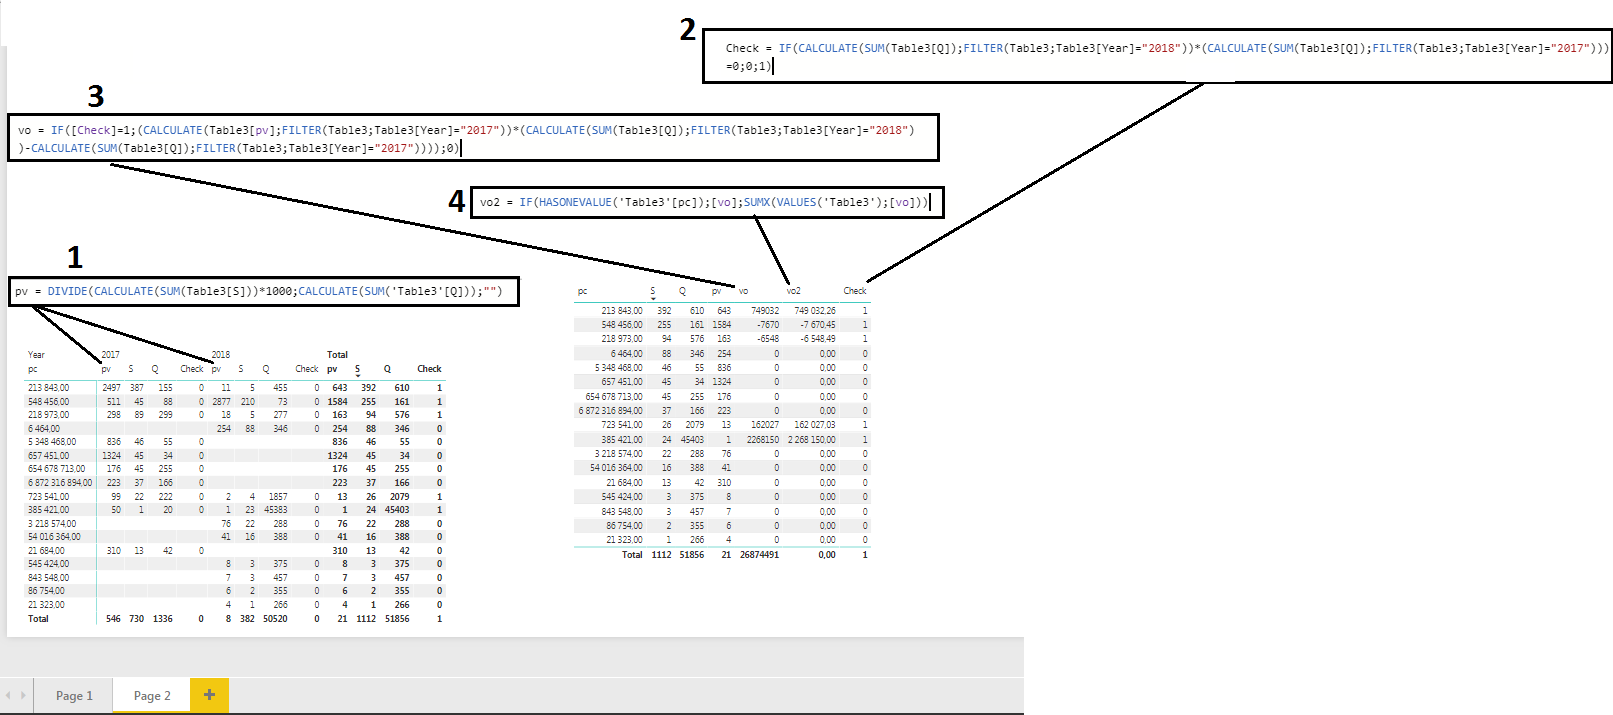Click the Check column header in right table

(855, 292)
